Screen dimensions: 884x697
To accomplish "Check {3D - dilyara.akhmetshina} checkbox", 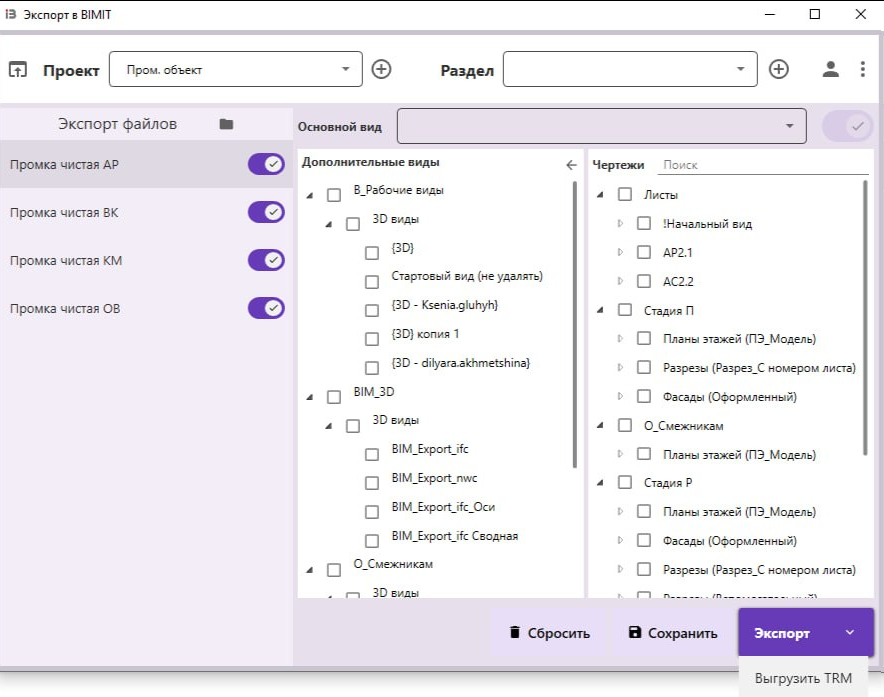I will click(x=372, y=368).
